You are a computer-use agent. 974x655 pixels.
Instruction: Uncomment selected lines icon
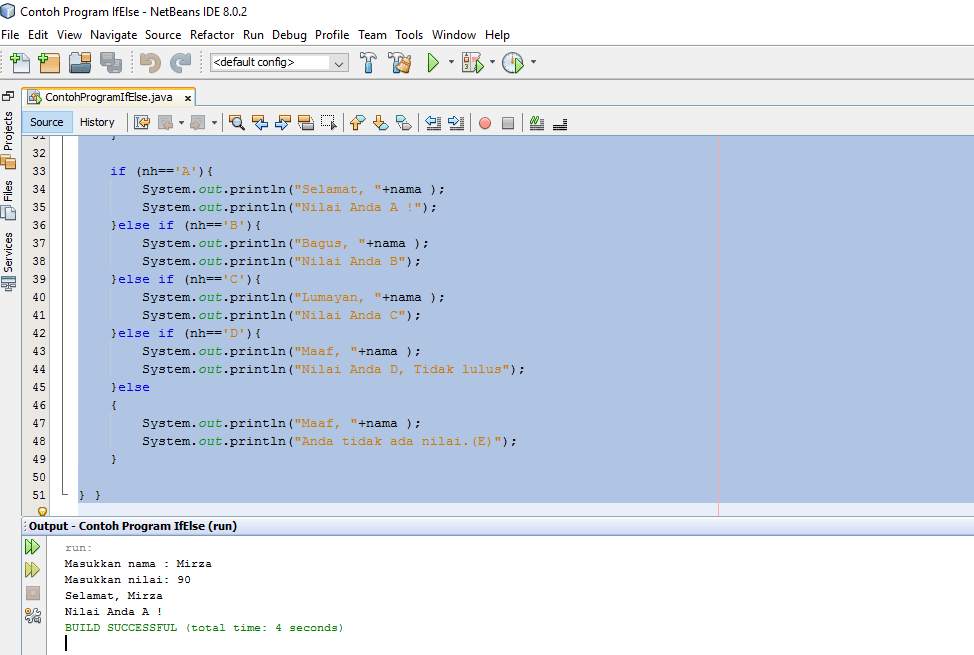(560, 123)
